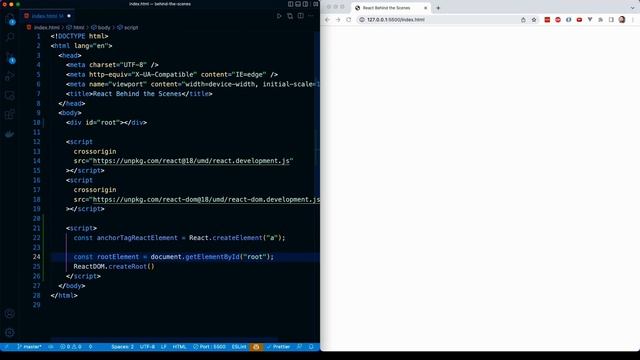The height and width of the screenshot is (360, 640).
Task: Change indentation via Spaces: 2
Action: 122,347
